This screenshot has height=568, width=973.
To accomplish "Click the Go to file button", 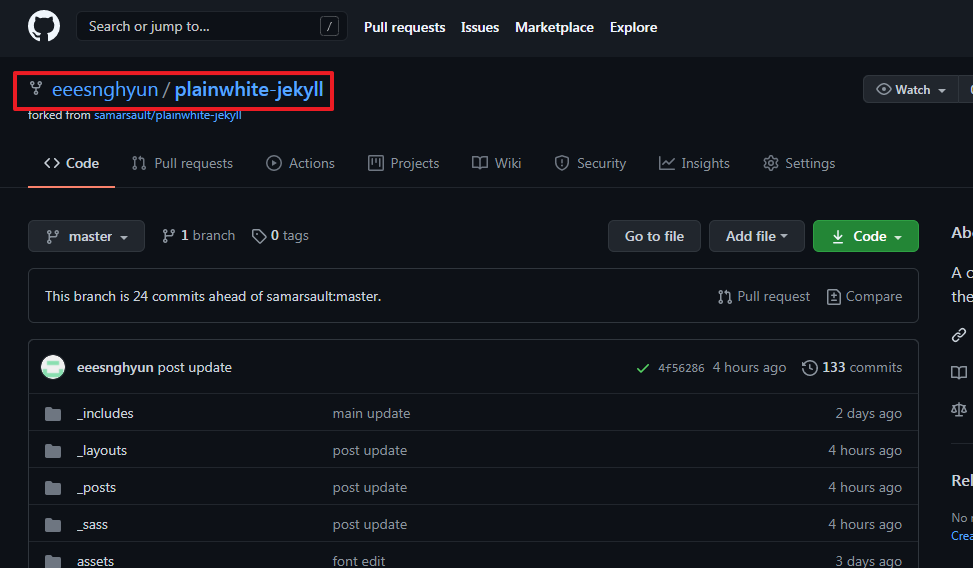I will pyautogui.click(x=654, y=236).
